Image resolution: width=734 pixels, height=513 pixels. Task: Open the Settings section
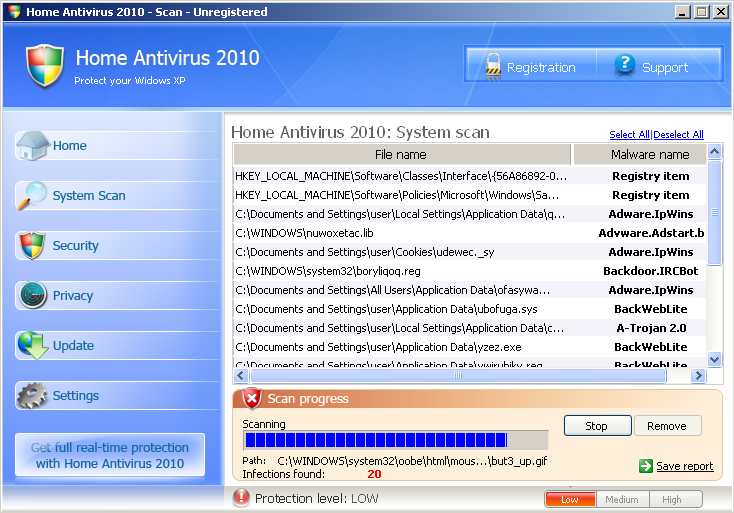[117, 396]
